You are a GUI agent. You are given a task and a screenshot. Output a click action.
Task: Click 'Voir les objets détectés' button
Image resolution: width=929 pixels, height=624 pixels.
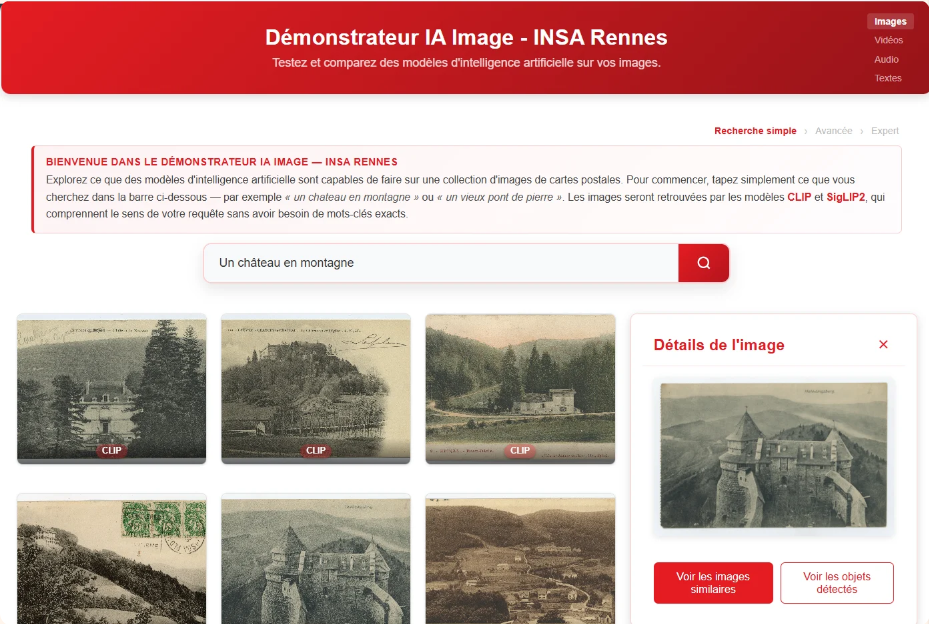(x=837, y=583)
